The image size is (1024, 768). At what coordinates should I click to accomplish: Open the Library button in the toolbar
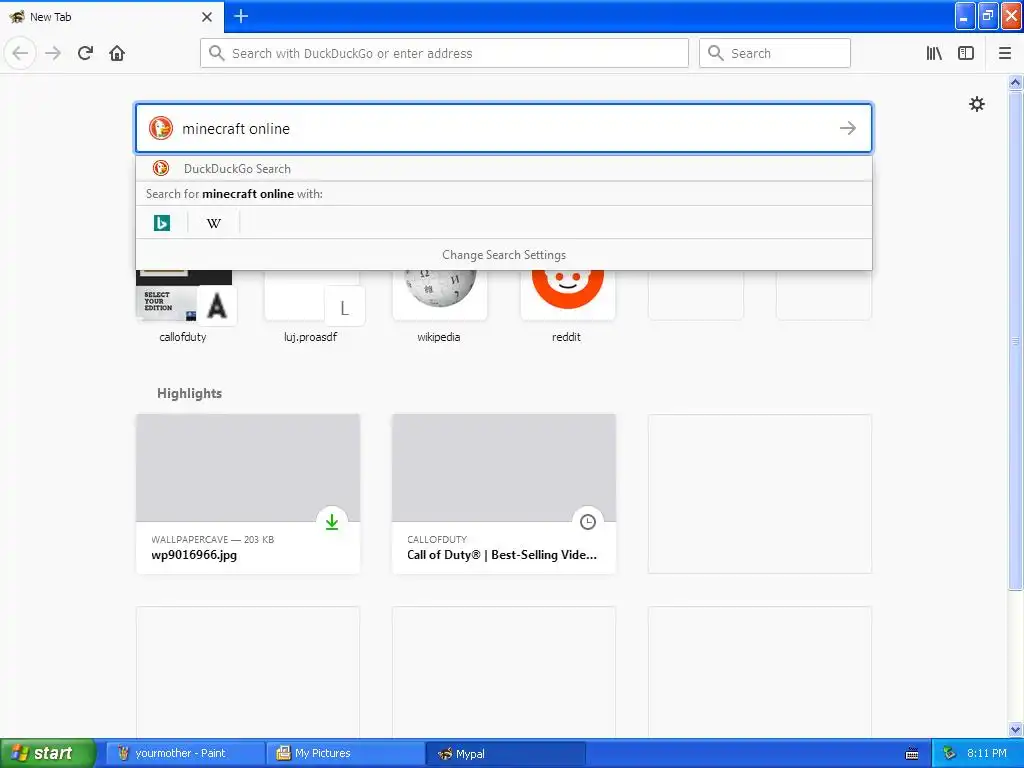[x=934, y=53]
